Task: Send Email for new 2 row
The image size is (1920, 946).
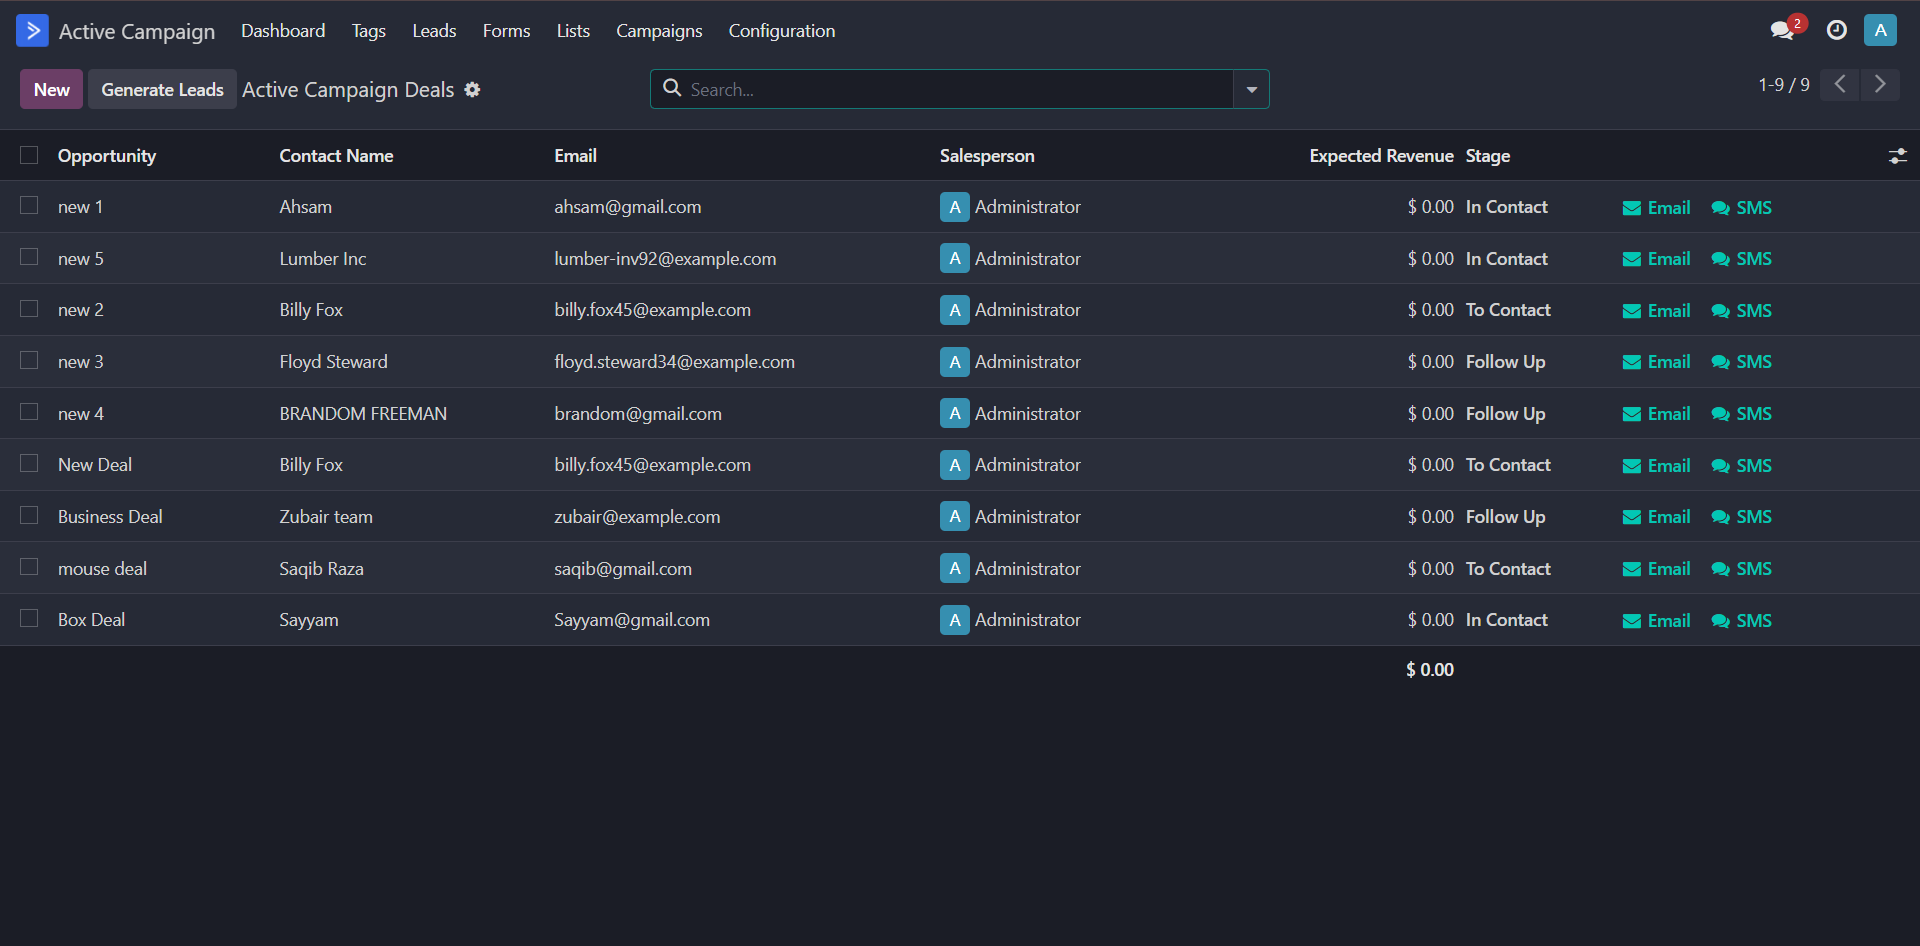Action: pos(1656,311)
